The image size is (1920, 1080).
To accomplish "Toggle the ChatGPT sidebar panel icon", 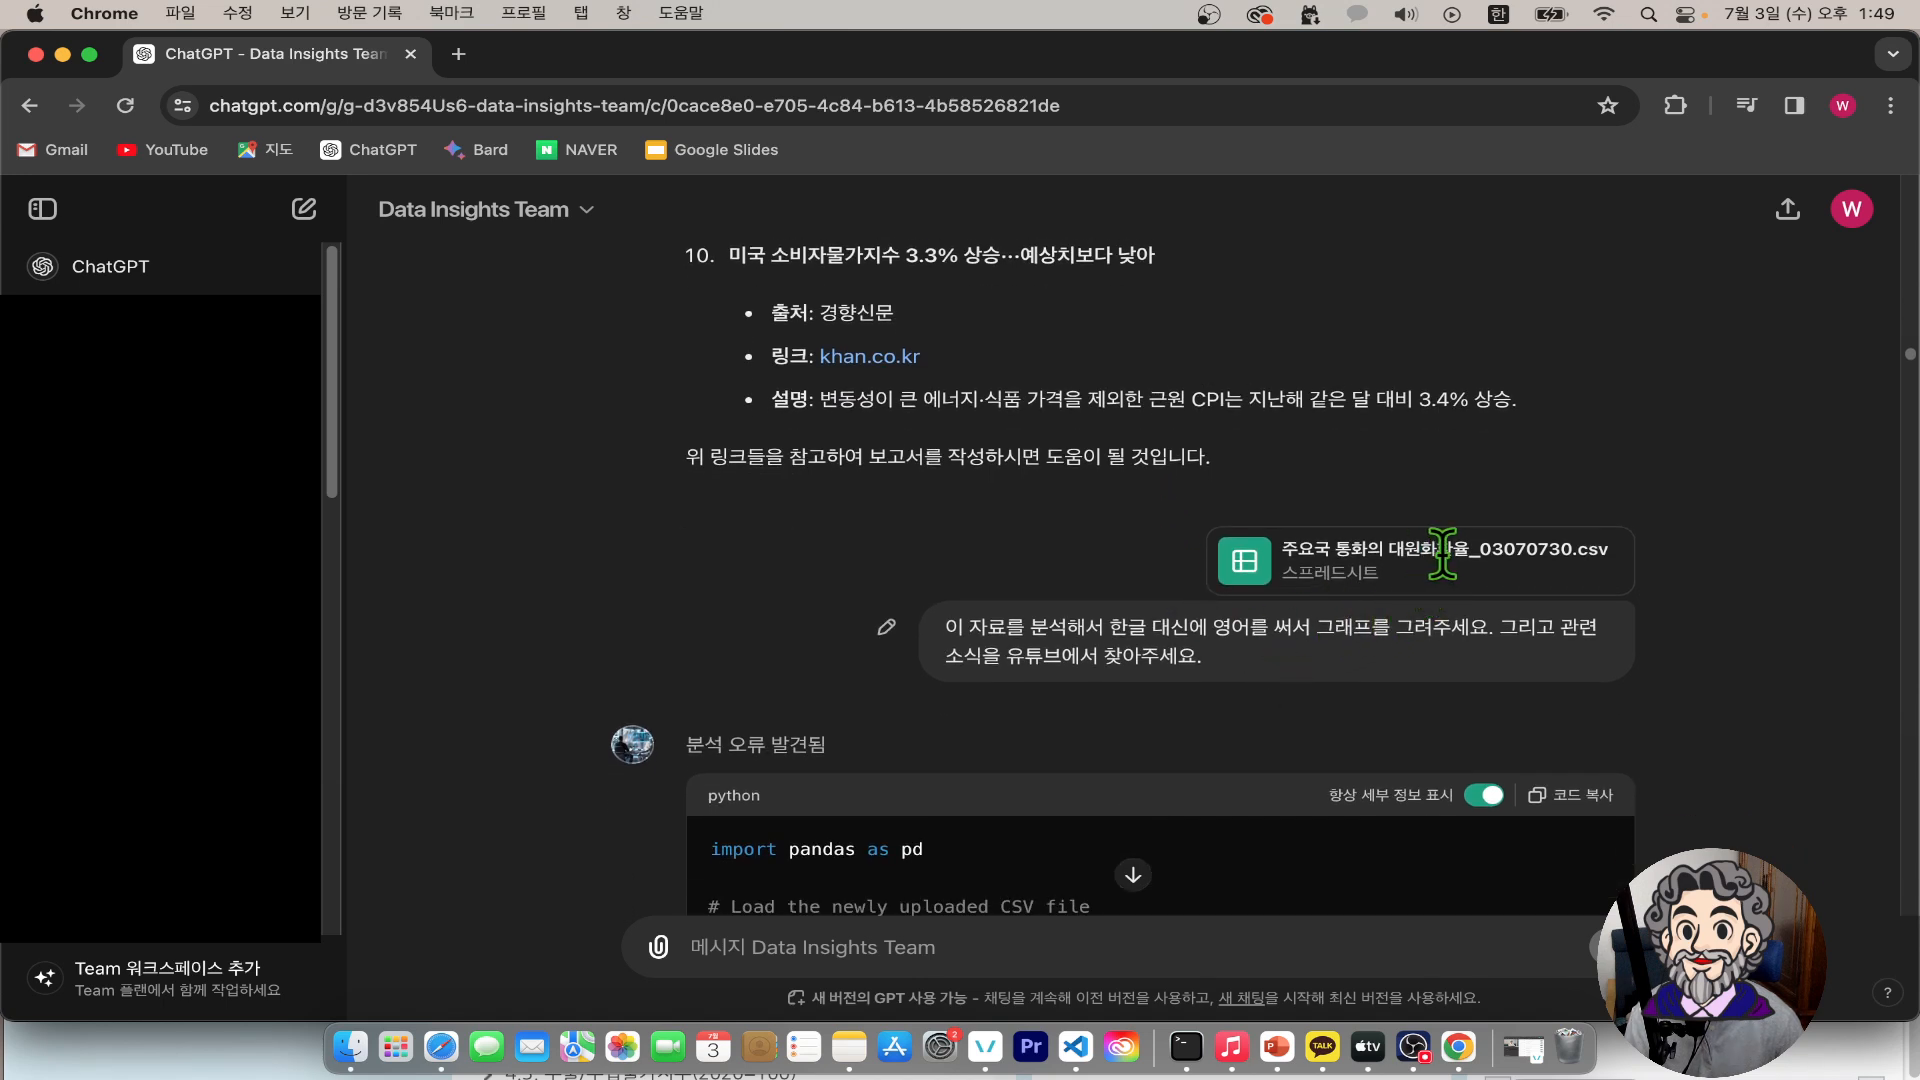I will pos(42,209).
